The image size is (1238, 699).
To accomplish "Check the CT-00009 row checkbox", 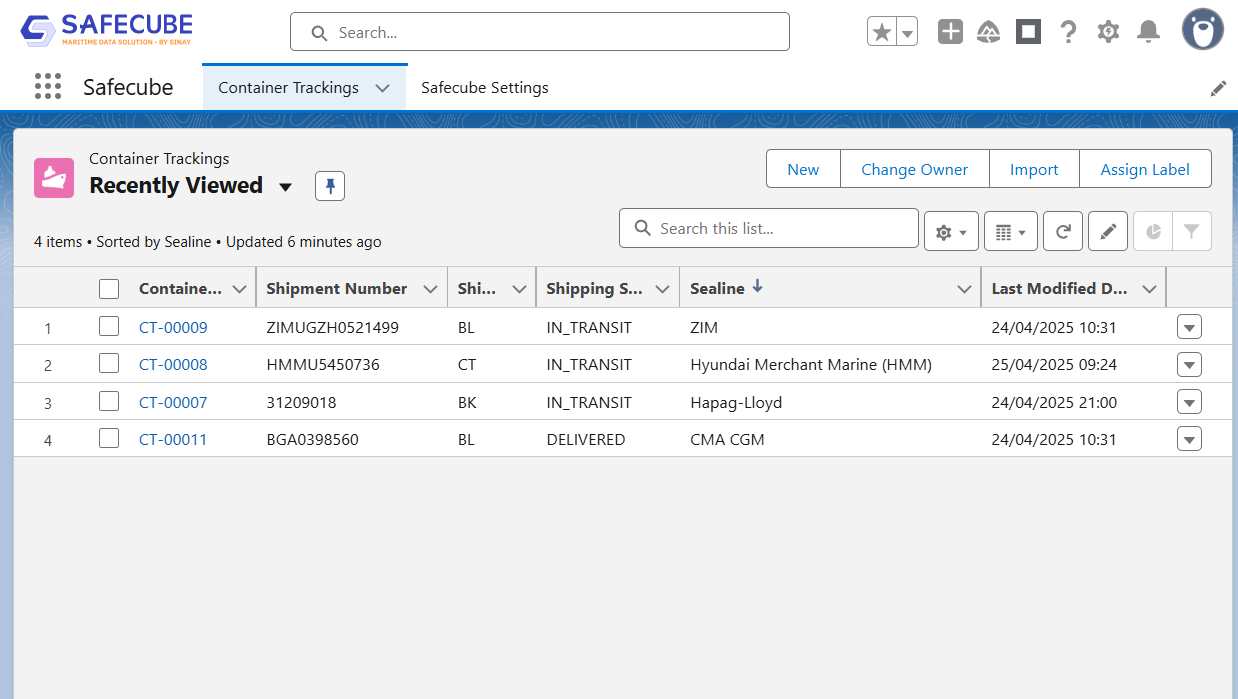I will pos(109,326).
